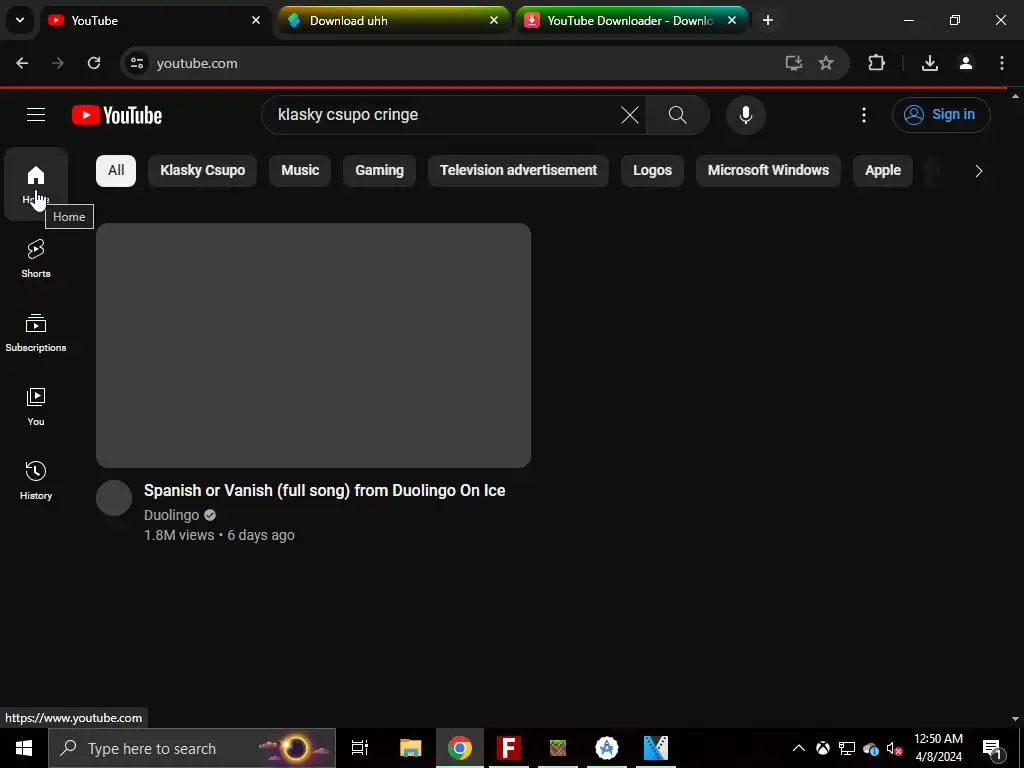
Task: Open a new browser tab
Action: tap(768, 20)
